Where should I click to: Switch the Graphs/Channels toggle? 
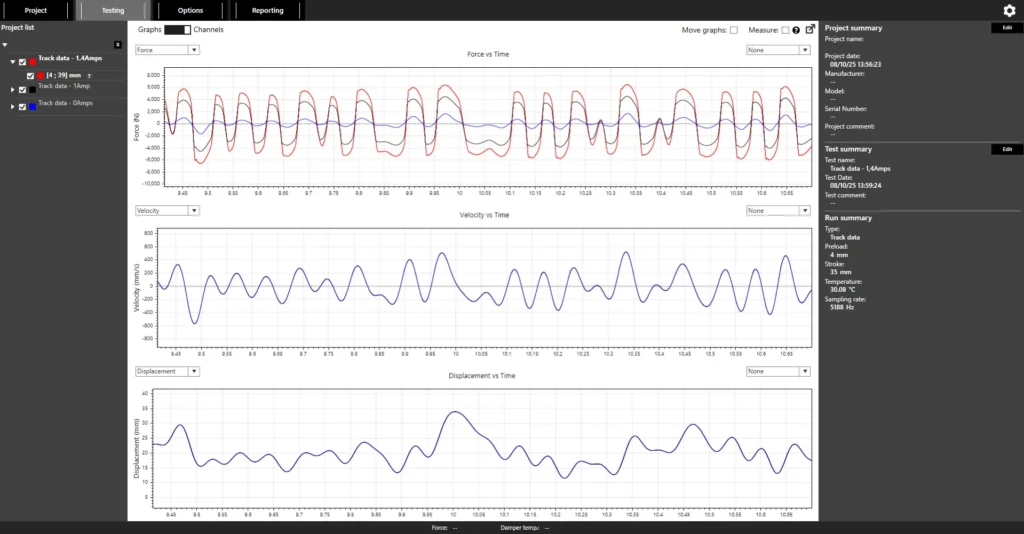coord(177,30)
